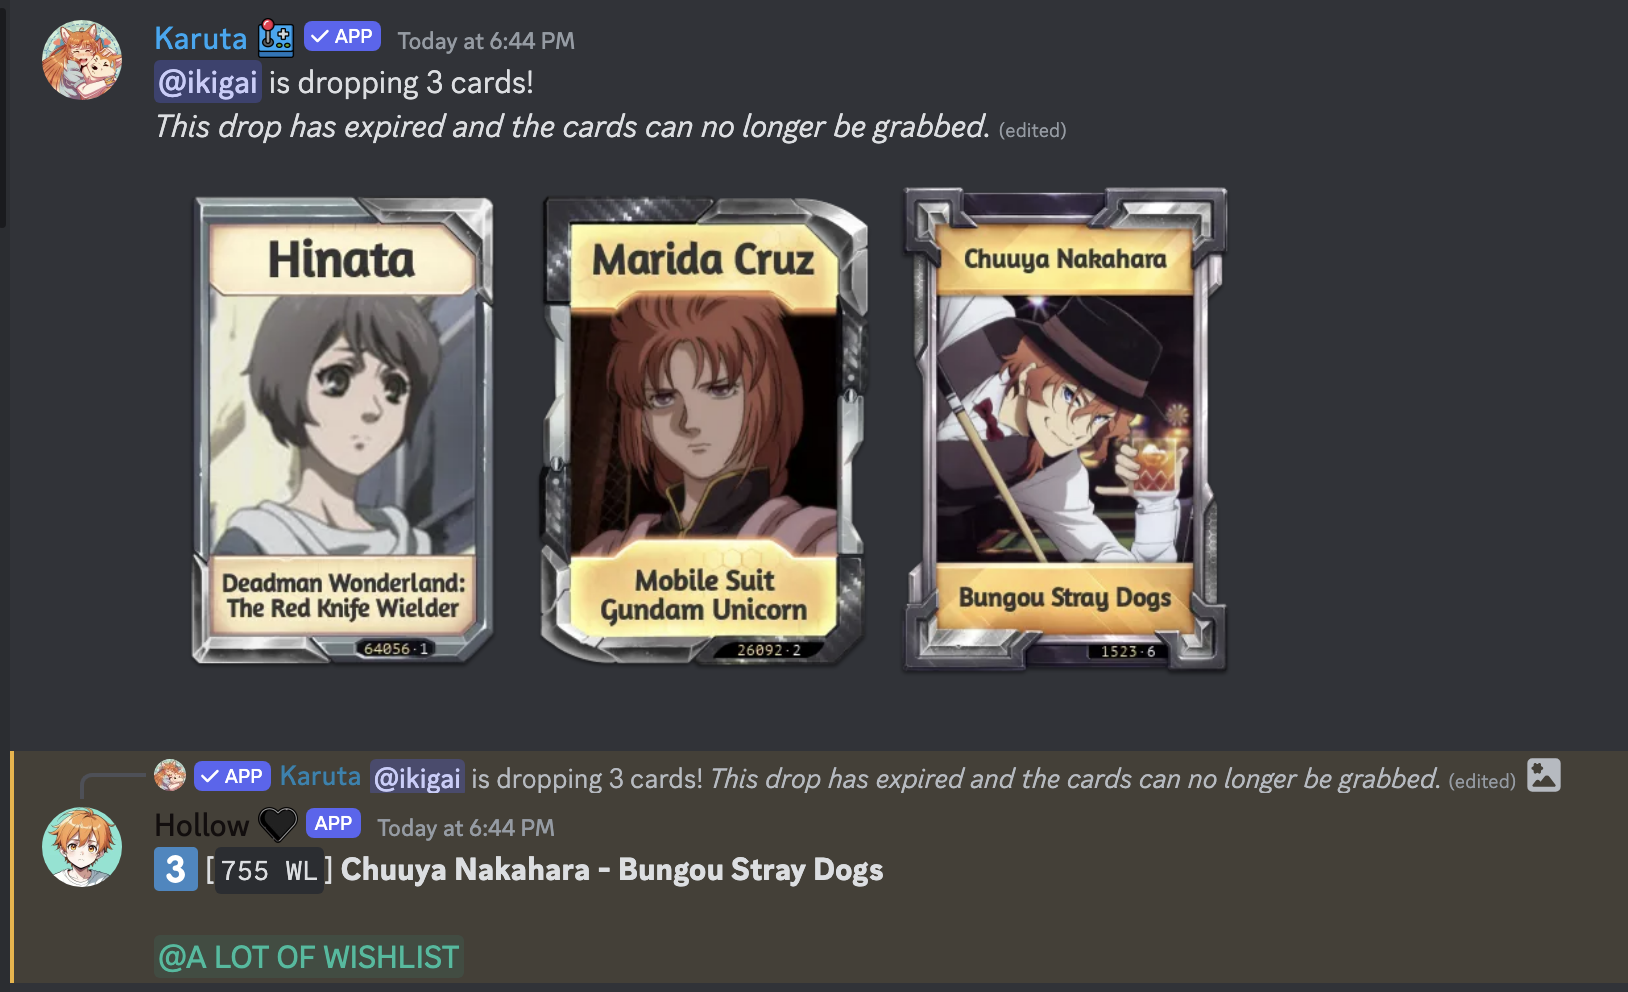Image resolution: width=1628 pixels, height=992 pixels.
Task: Click the @ikigai mention in Karuta's message
Action: pos(208,82)
